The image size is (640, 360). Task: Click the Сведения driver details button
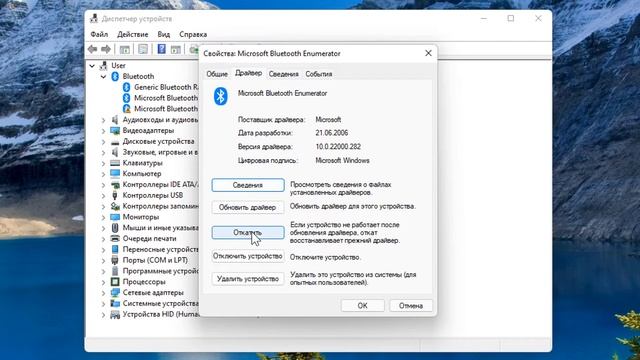(x=248, y=185)
